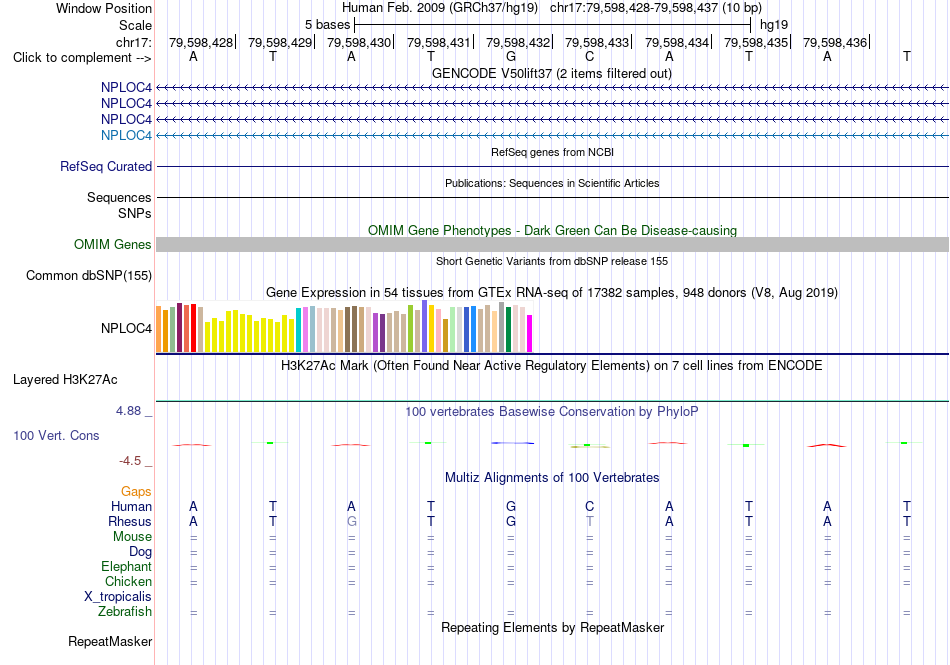Click the 100 Vert. Cons side label
Screen dimensions: 950x665
click(56, 435)
